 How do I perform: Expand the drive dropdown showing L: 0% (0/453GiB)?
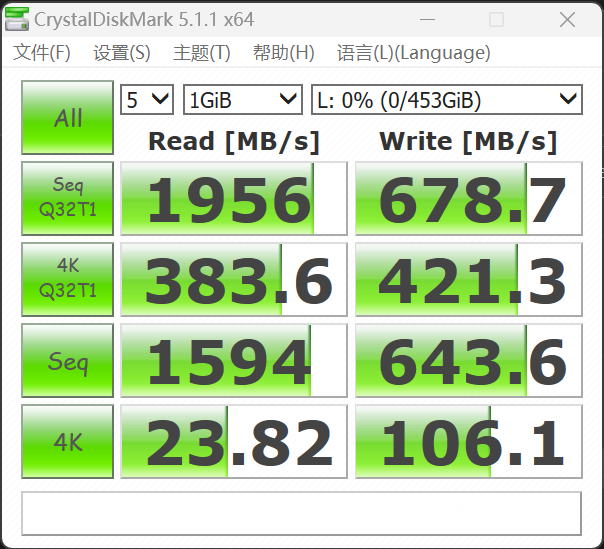(447, 100)
